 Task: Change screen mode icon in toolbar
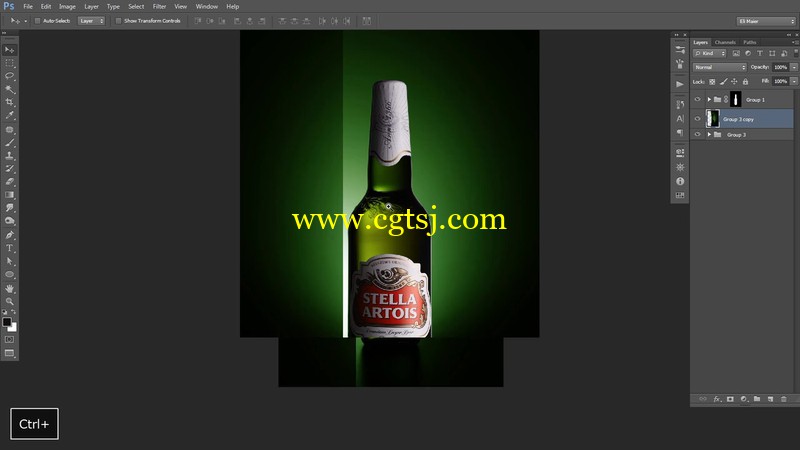[9, 353]
